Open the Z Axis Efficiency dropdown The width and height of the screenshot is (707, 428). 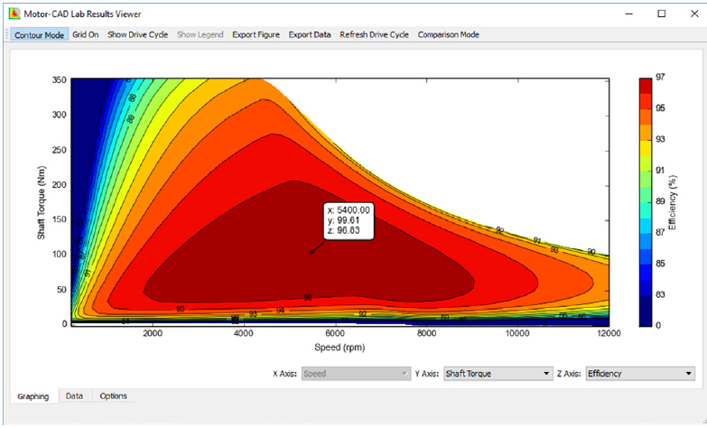point(640,373)
